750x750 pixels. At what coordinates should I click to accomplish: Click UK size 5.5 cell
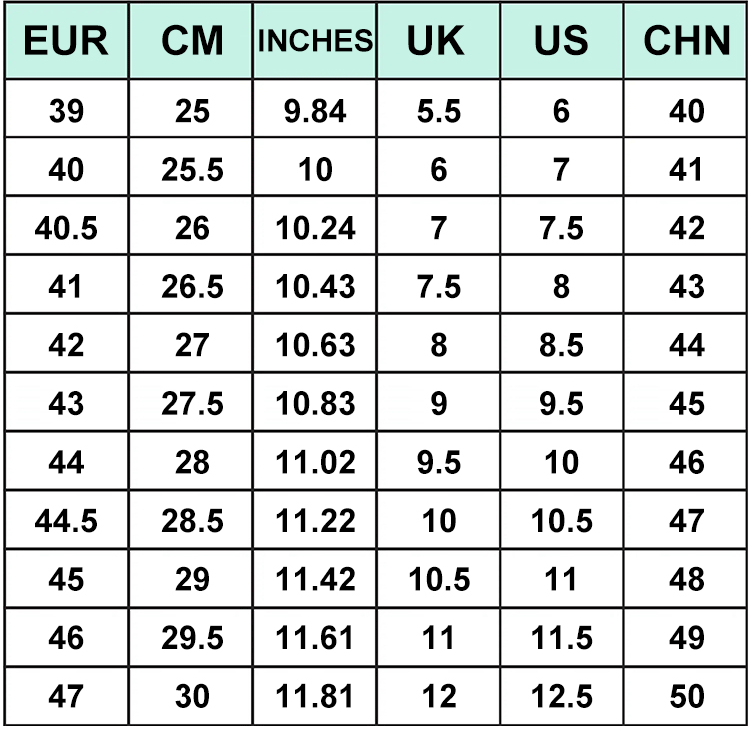pos(438,111)
